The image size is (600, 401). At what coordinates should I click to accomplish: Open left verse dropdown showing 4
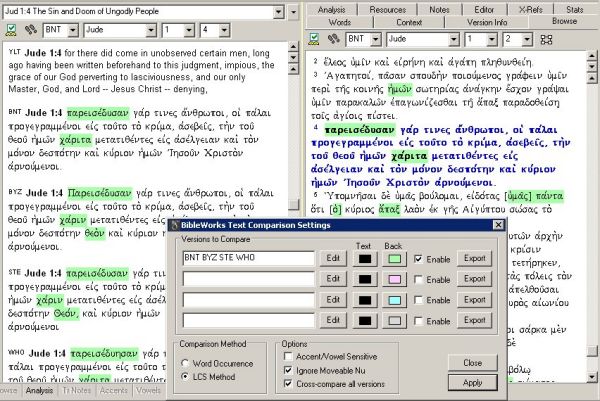[x=225, y=30]
